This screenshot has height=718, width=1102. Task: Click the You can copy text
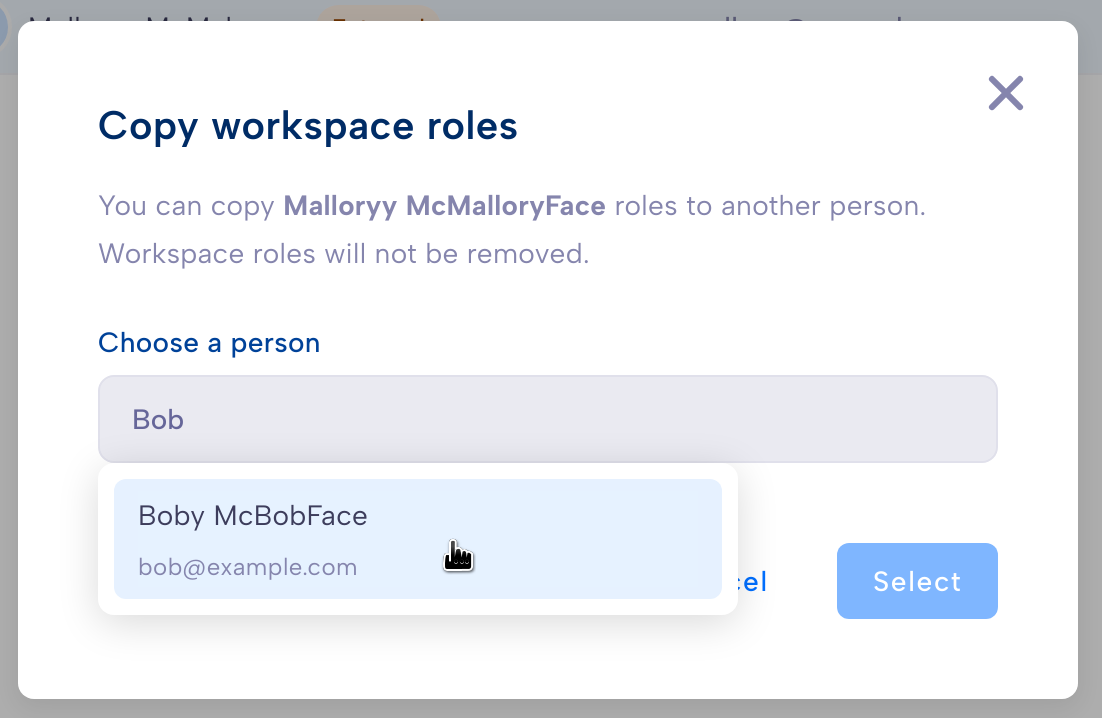pyautogui.click(x=186, y=206)
